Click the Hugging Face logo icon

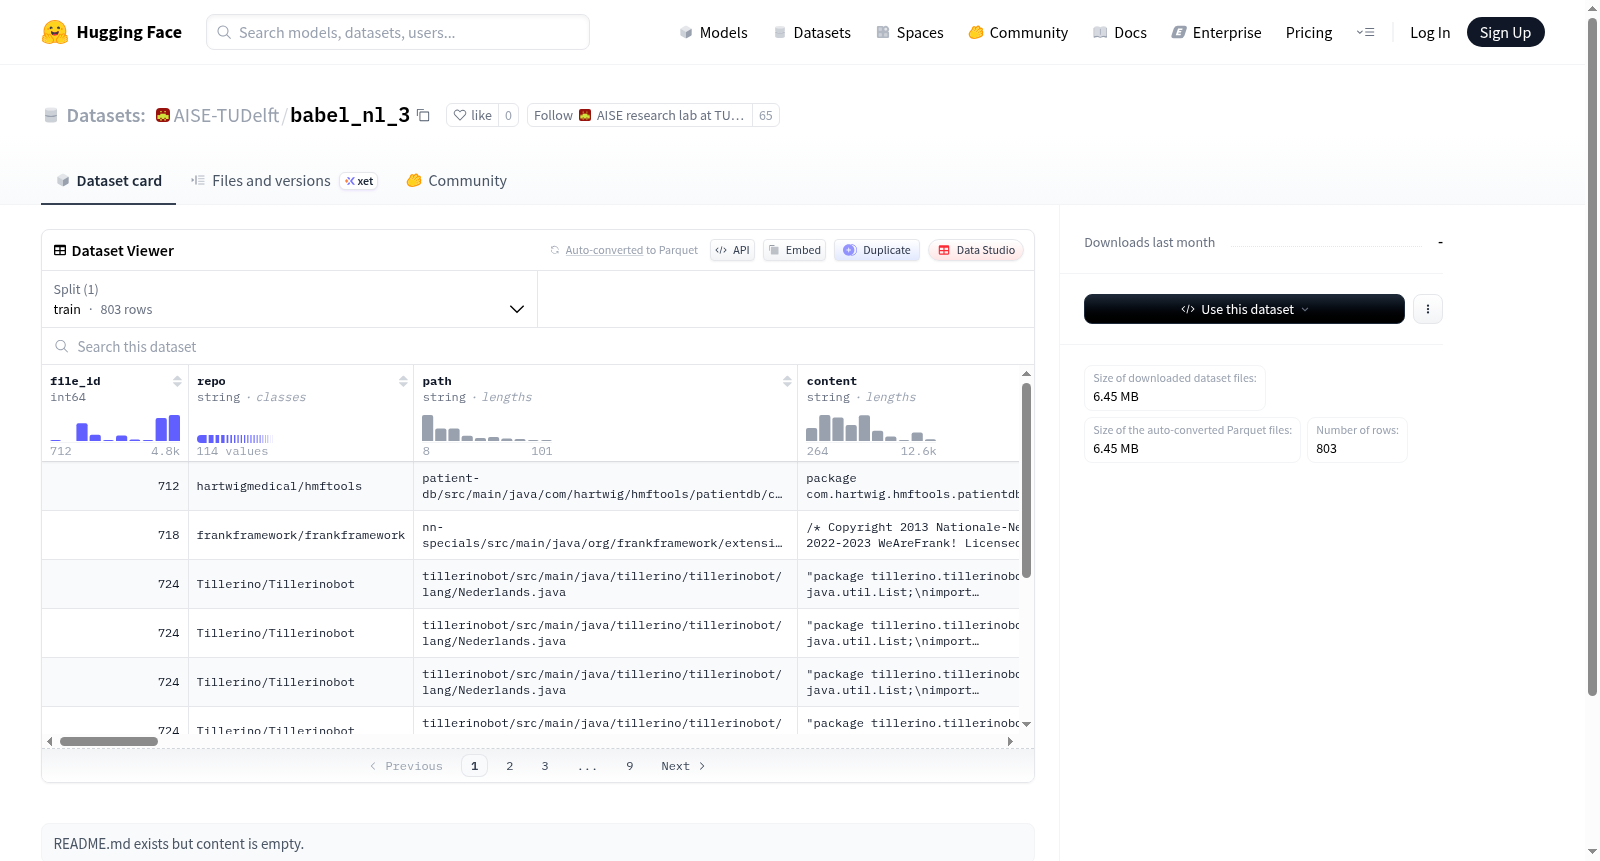(x=55, y=32)
